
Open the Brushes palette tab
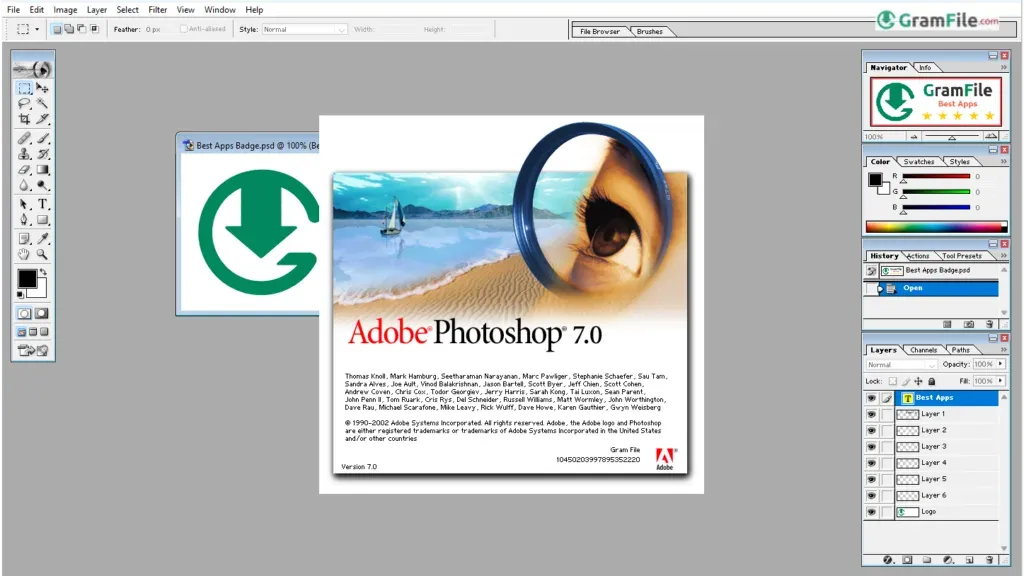point(649,31)
